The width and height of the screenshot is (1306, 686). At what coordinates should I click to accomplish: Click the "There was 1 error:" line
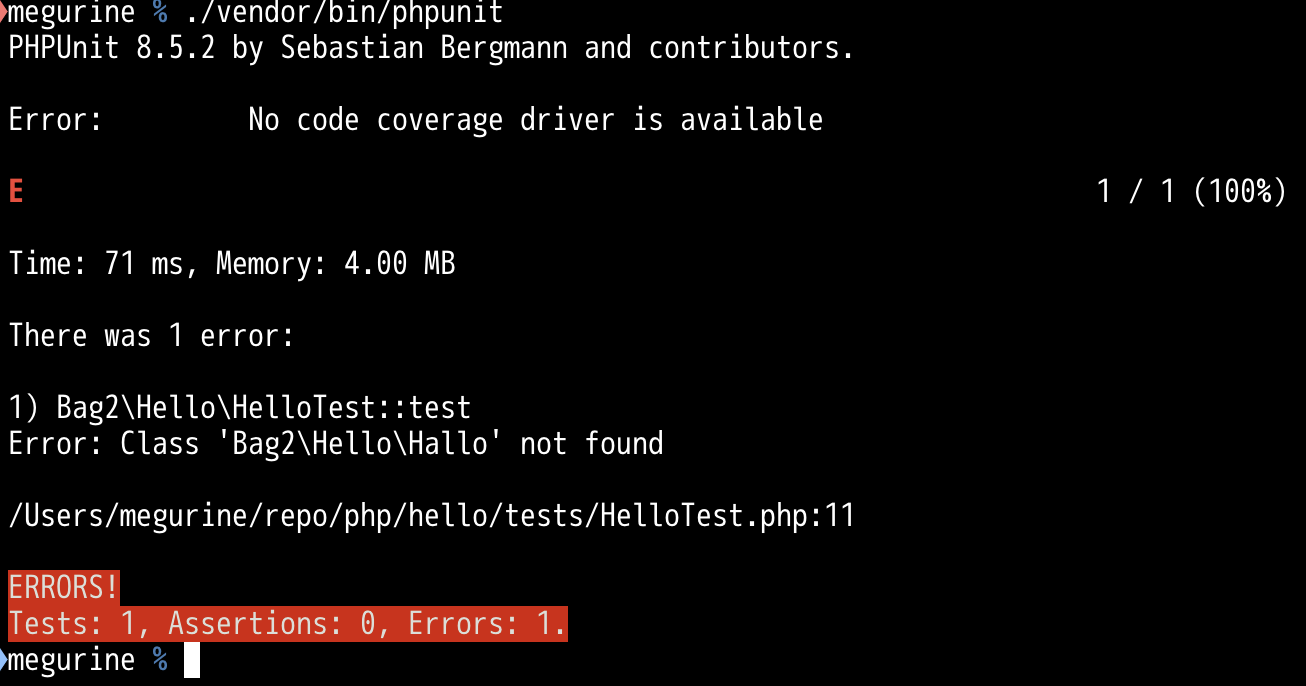151,336
